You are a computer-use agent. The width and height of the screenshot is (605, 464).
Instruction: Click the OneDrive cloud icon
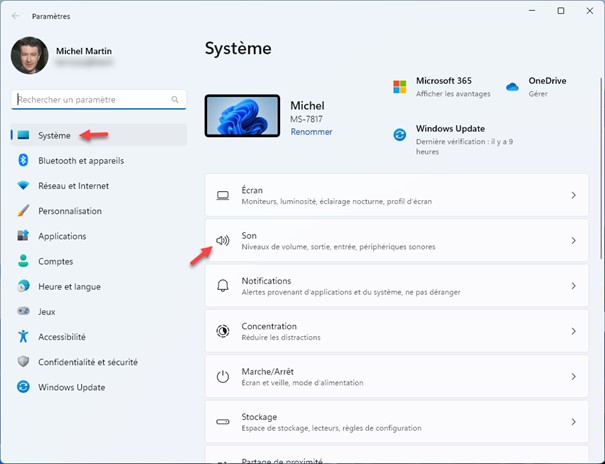[513, 86]
